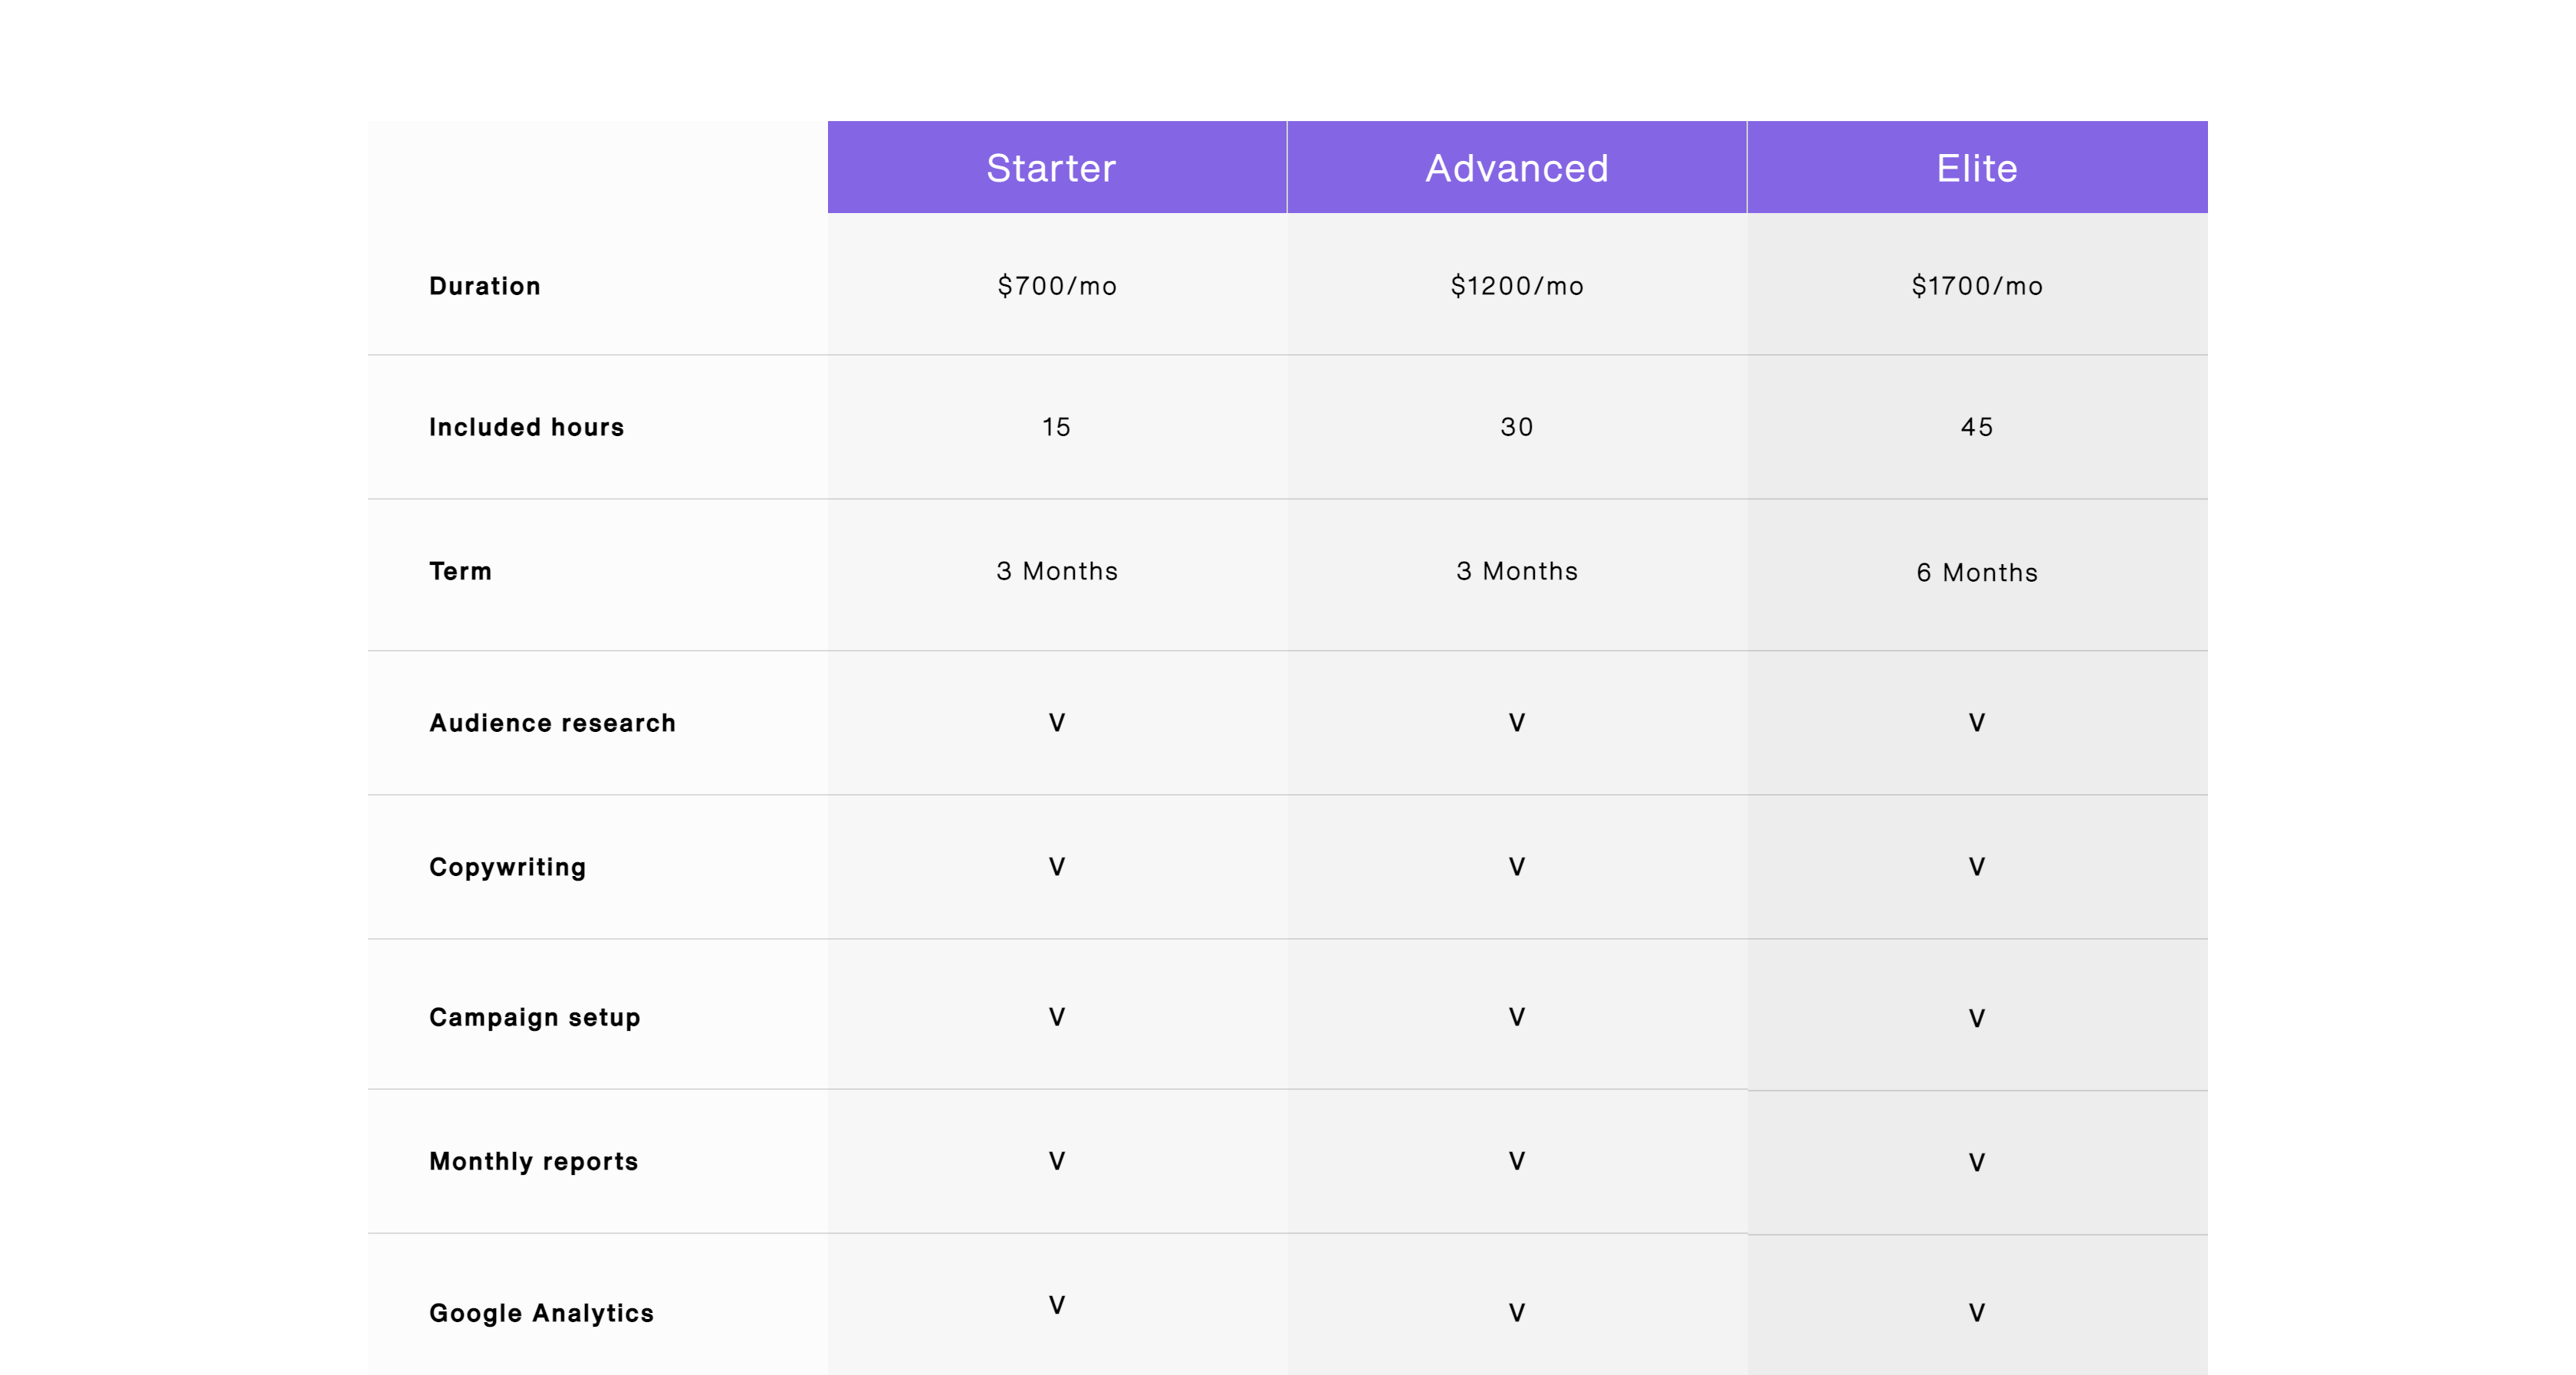
Task: Select the Advanced plan header
Action: tap(1516, 168)
